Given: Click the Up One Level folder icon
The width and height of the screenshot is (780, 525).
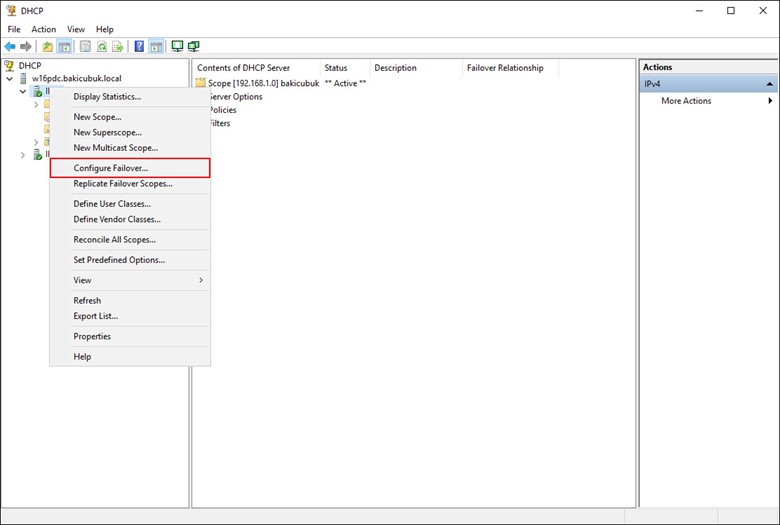Looking at the screenshot, I should (x=48, y=47).
